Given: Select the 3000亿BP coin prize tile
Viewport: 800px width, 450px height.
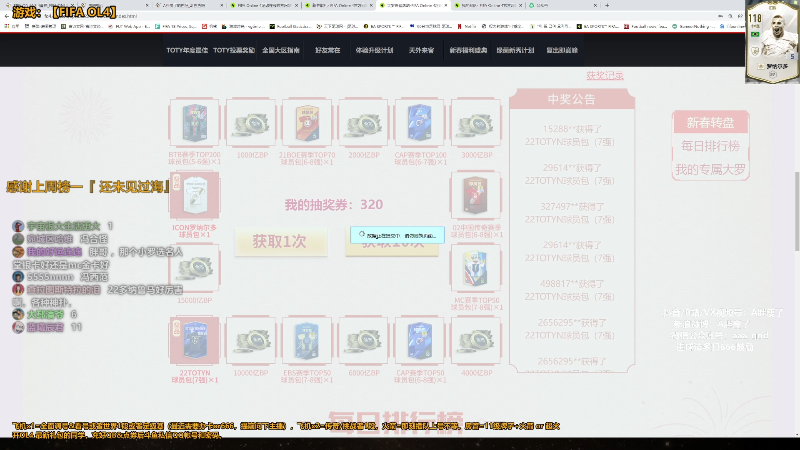Looking at the screenshot, I should tap(476, 123).
